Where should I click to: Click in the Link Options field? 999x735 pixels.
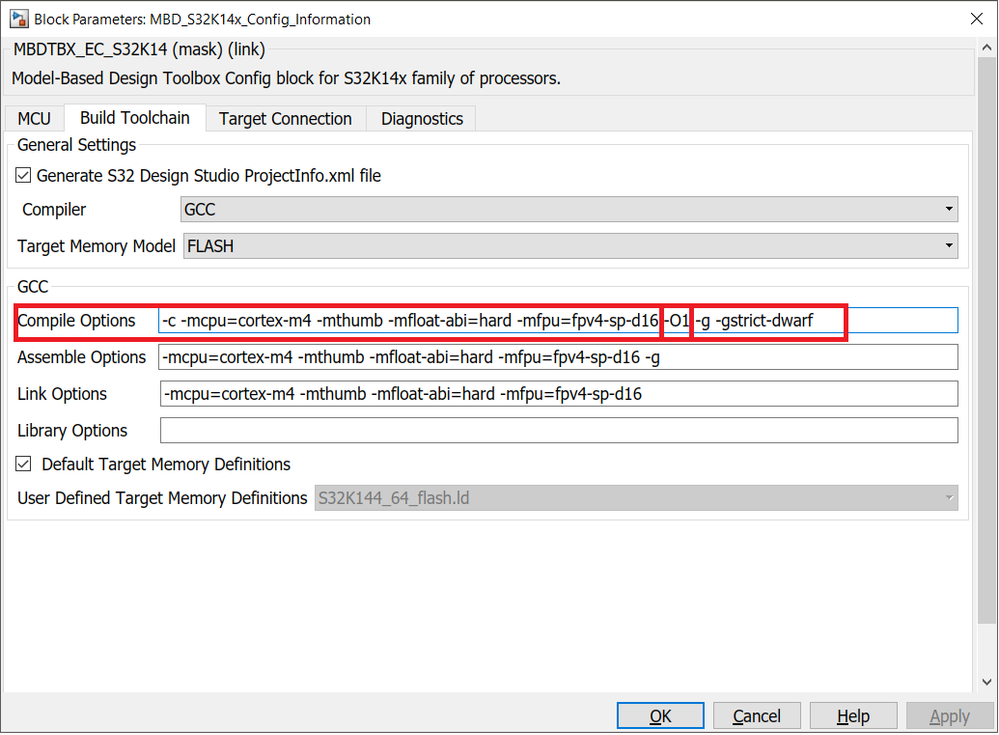tap(559, 394)
